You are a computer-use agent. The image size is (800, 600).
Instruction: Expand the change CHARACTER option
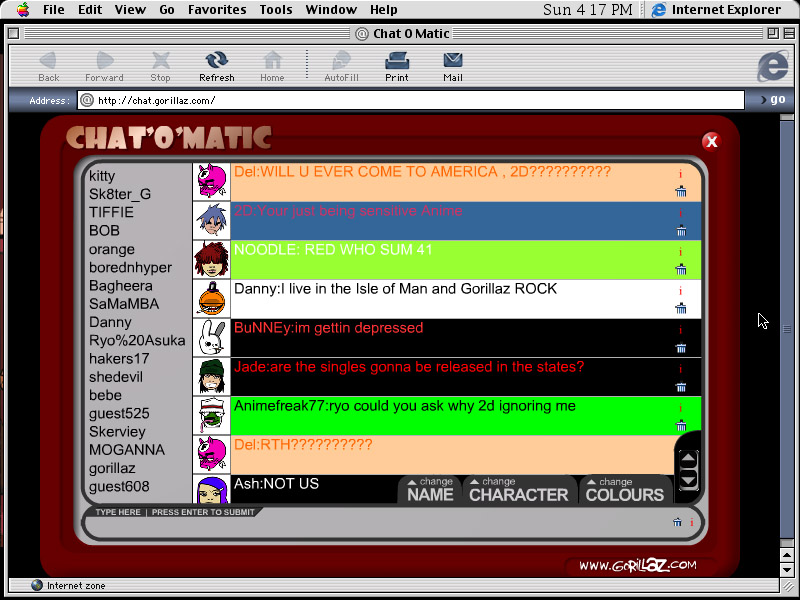517,490
